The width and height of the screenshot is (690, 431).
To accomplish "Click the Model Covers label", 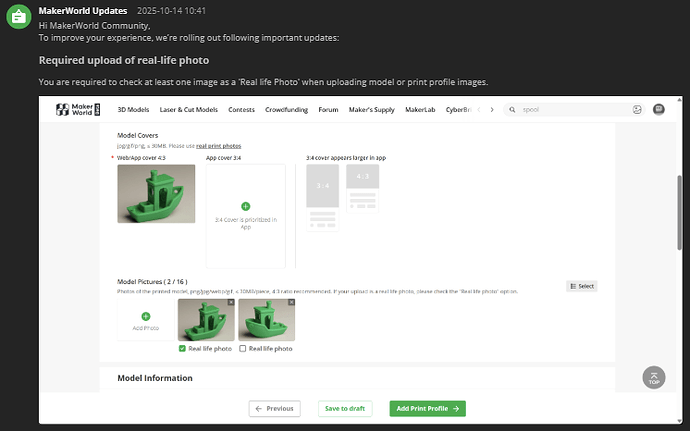I will [138, 135].
